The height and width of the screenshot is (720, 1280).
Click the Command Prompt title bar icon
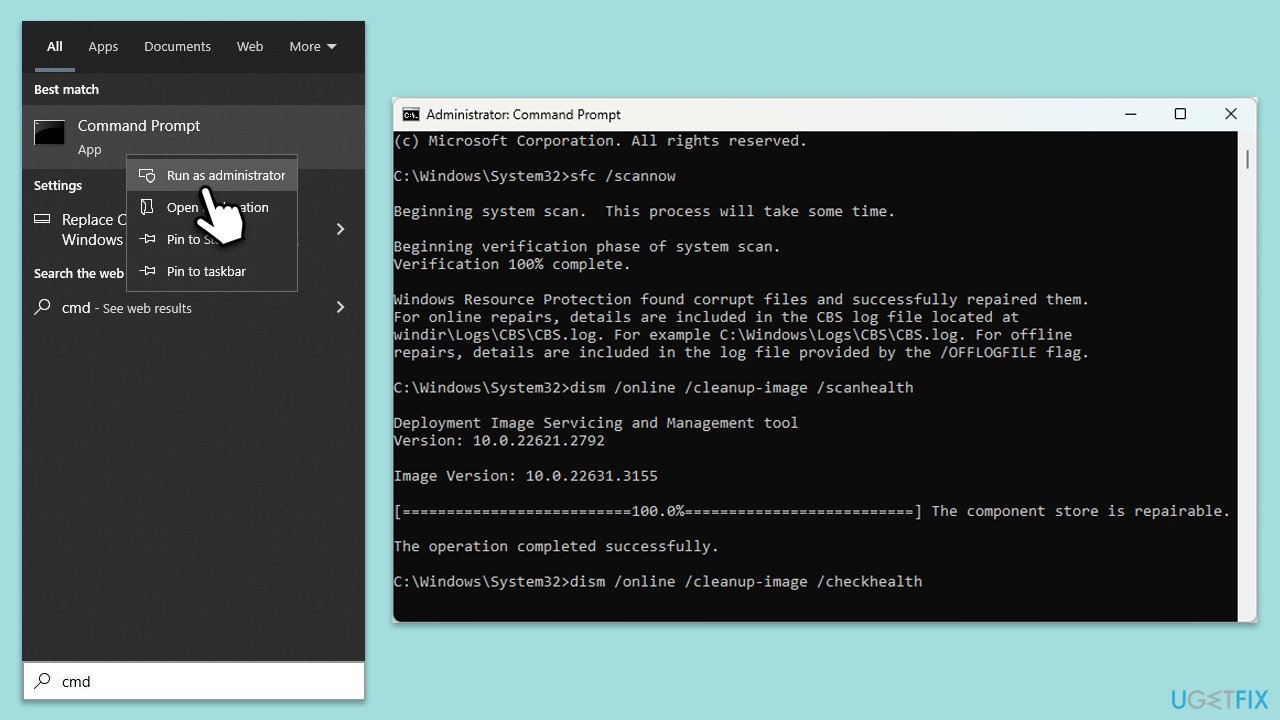click(x=411, y=114)
